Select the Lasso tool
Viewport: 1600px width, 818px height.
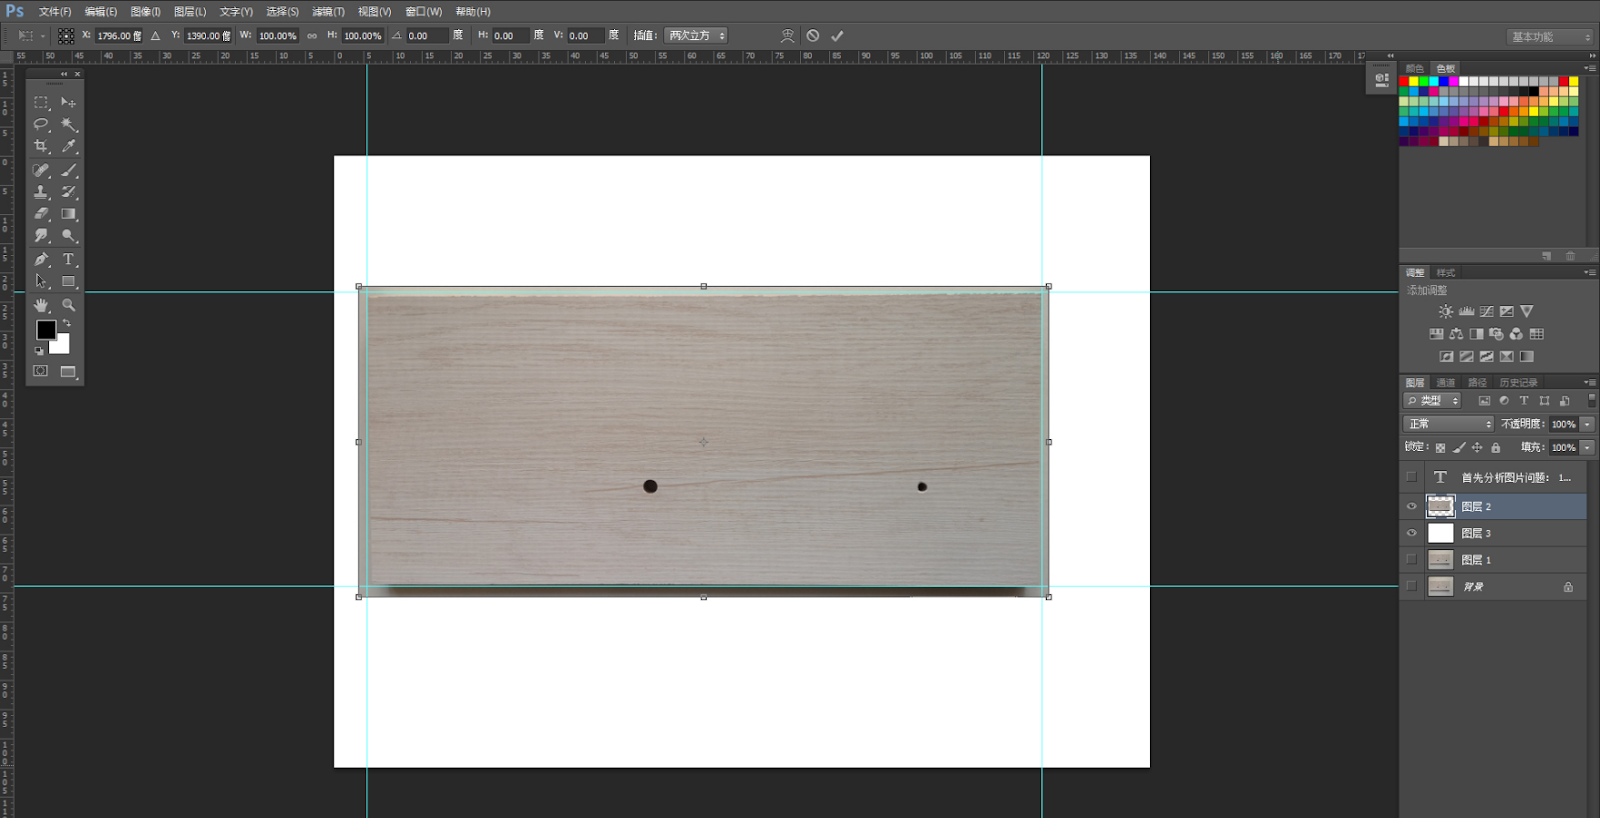click(x=41, y=124)
